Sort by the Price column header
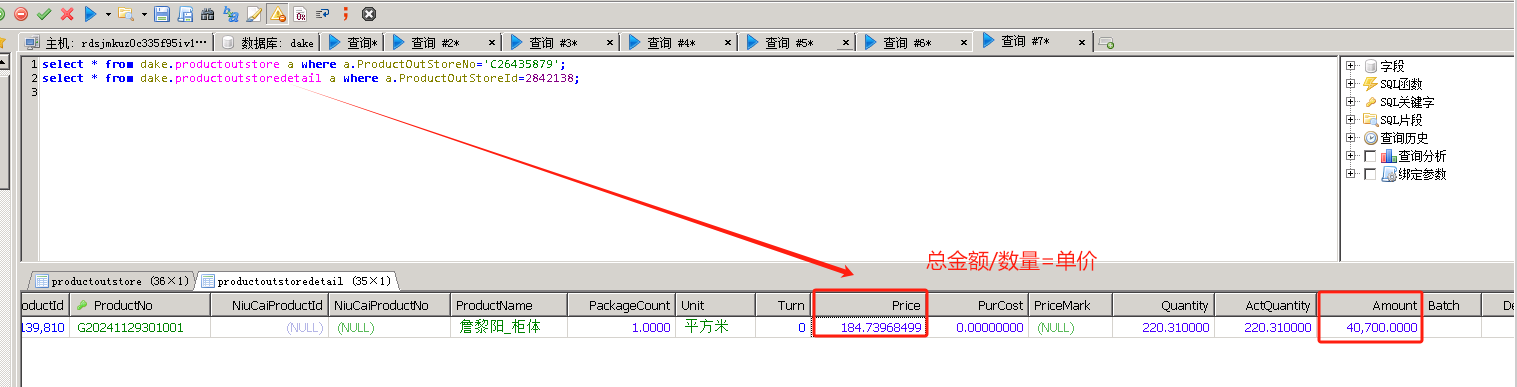The height and width of the screenshot is (387, 1517). coord(870,305)
